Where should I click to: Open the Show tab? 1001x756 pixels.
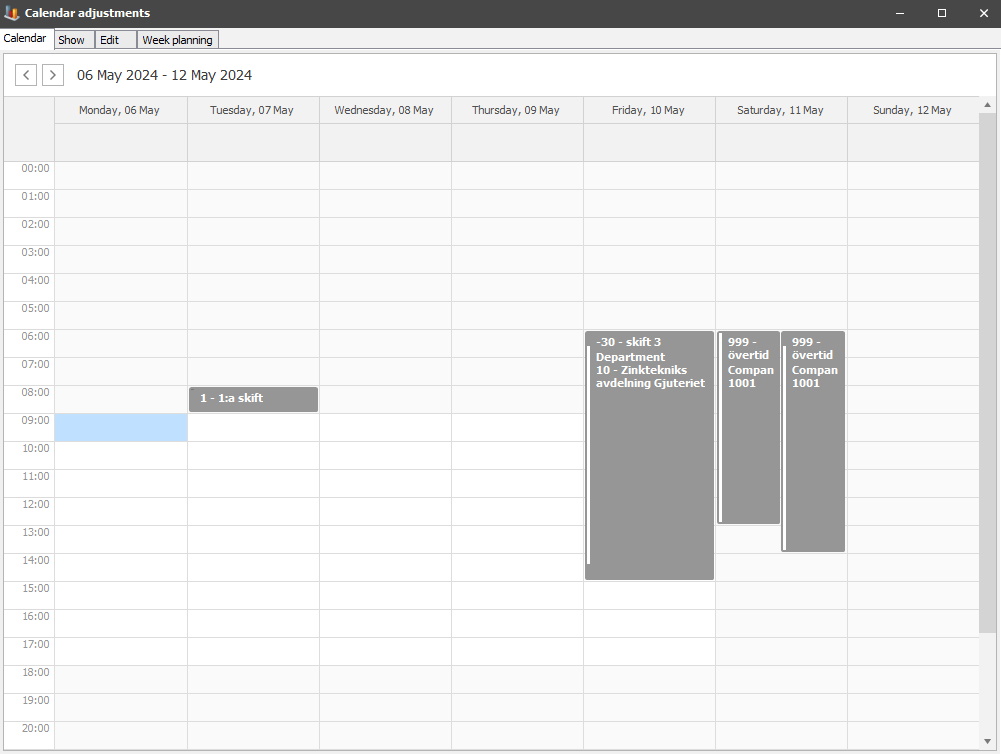72,40
